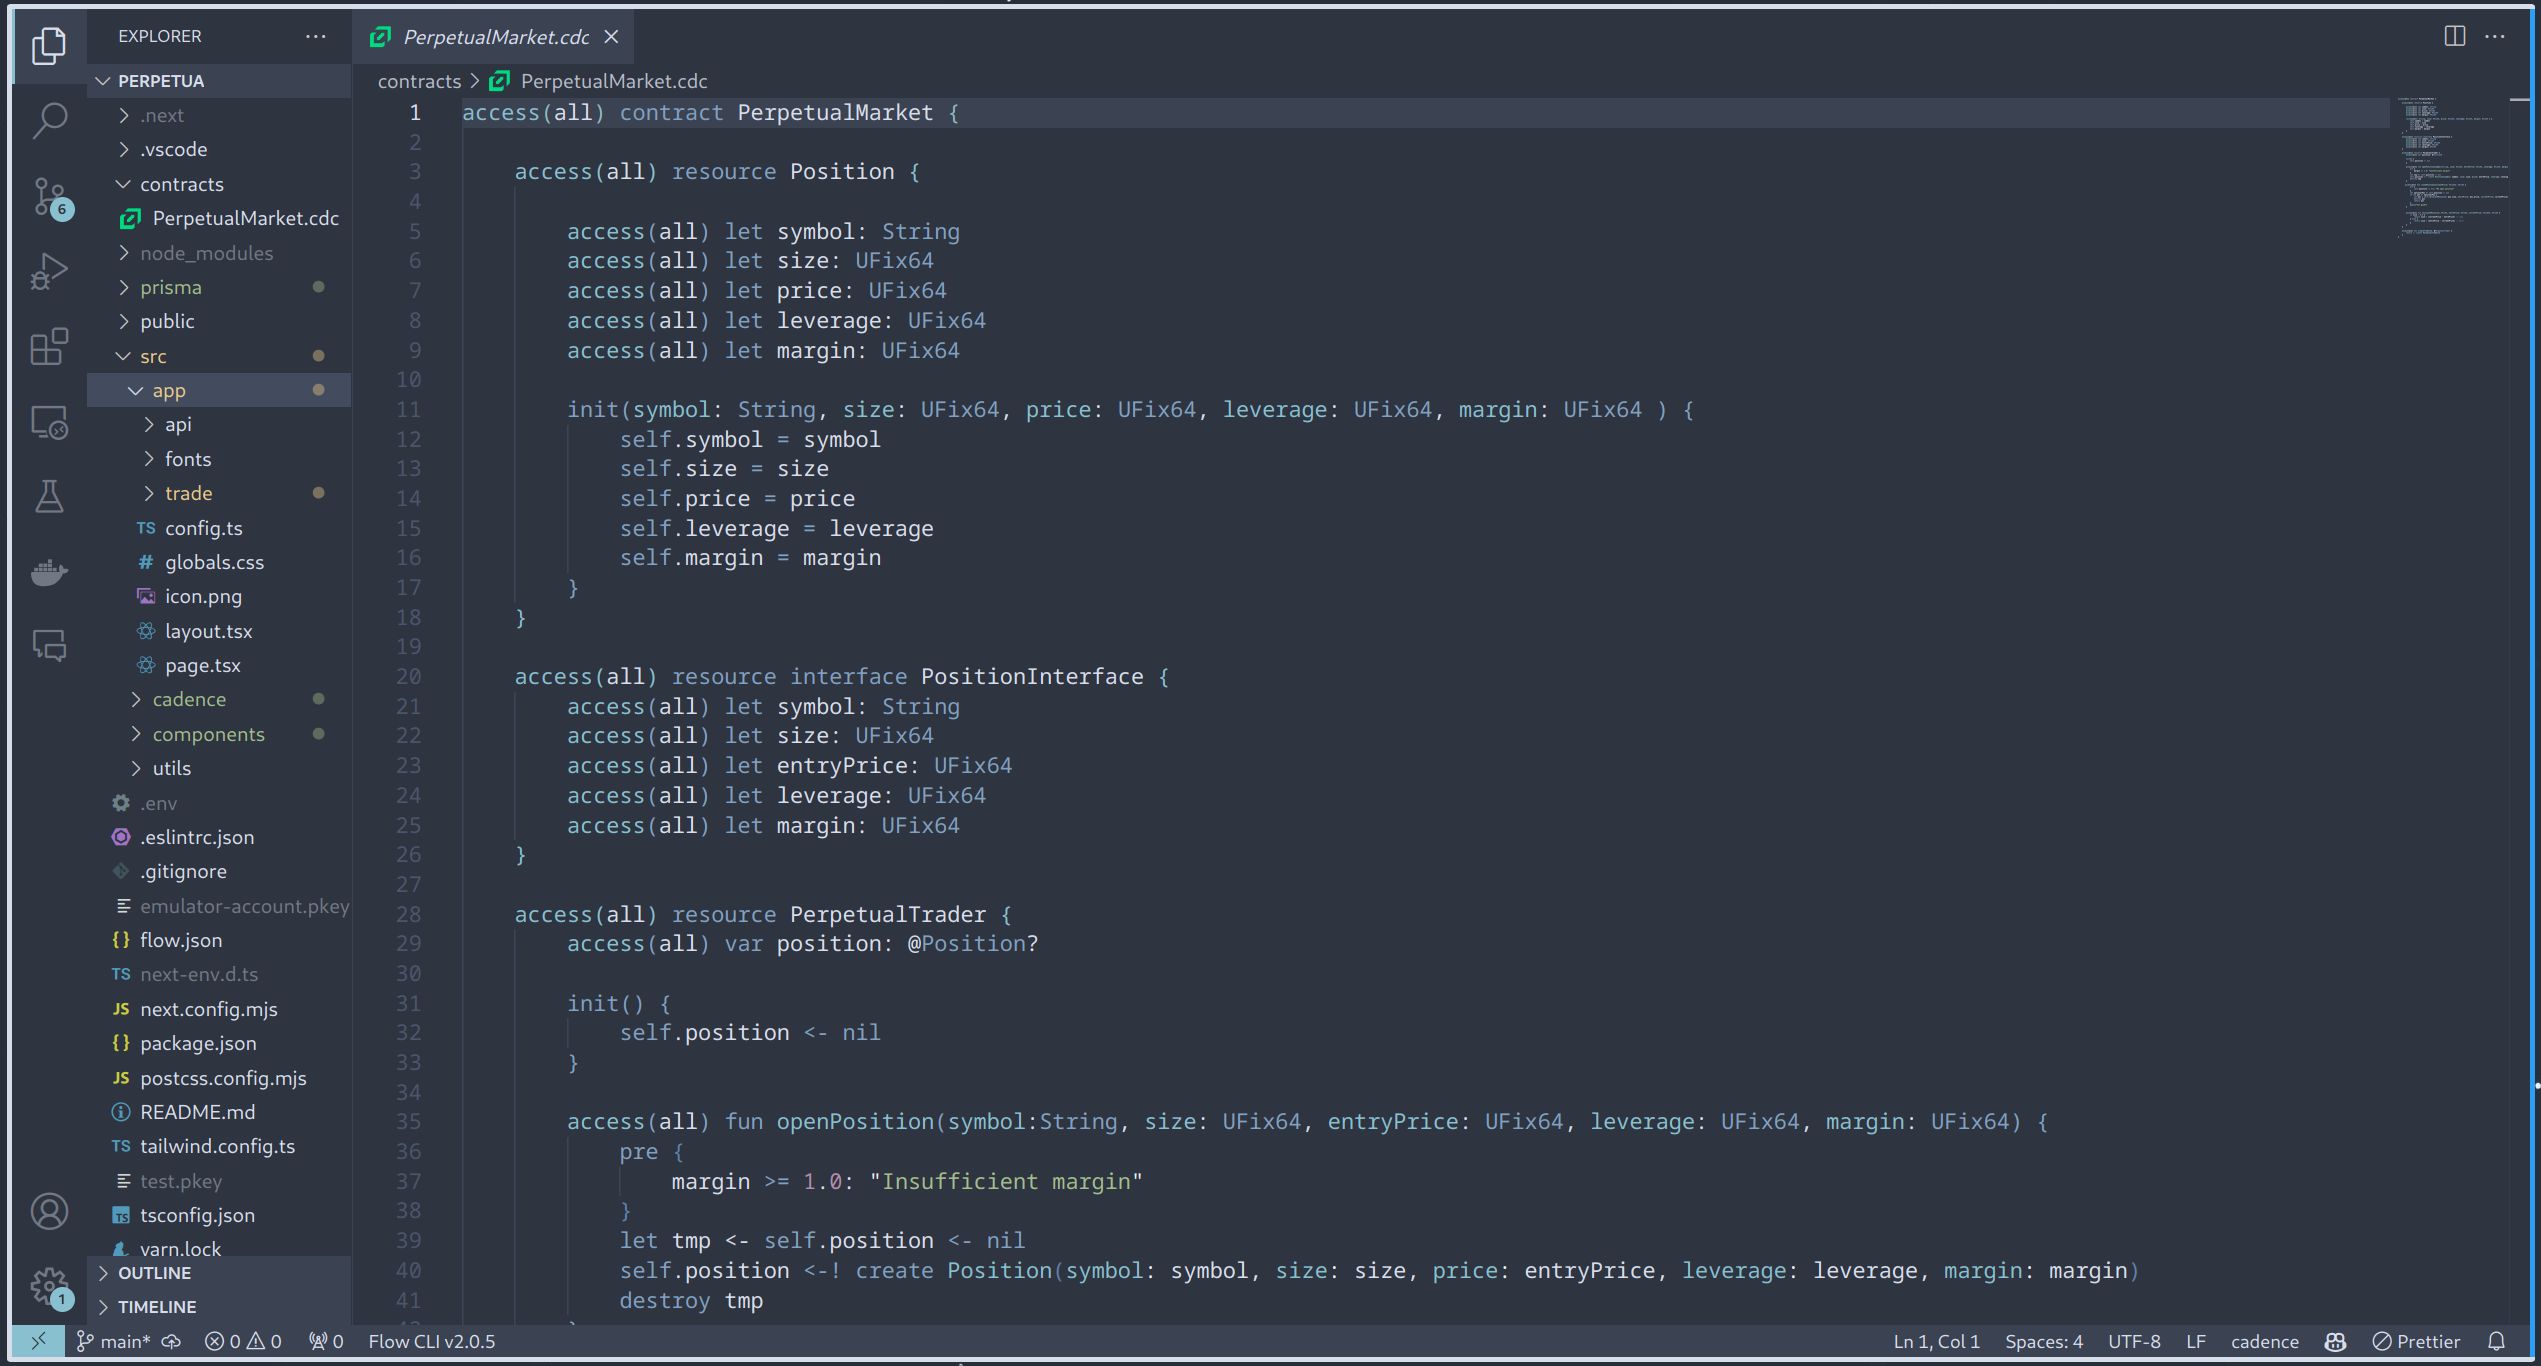Image resolution: width=2541 pixels, height=1366 pixels.
Task: Expand the .next folder
Action: pyautogui.click(x=219, y=115)
